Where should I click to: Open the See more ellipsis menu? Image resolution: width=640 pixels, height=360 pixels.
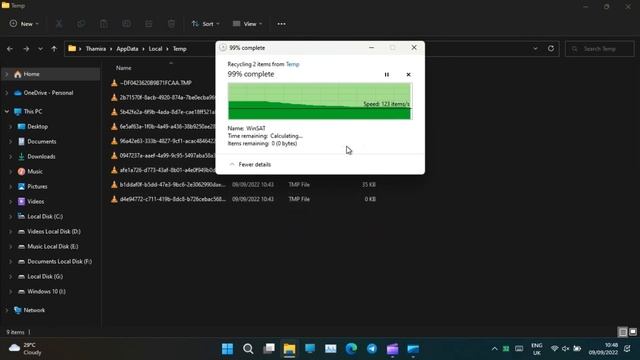coord(282,24)
